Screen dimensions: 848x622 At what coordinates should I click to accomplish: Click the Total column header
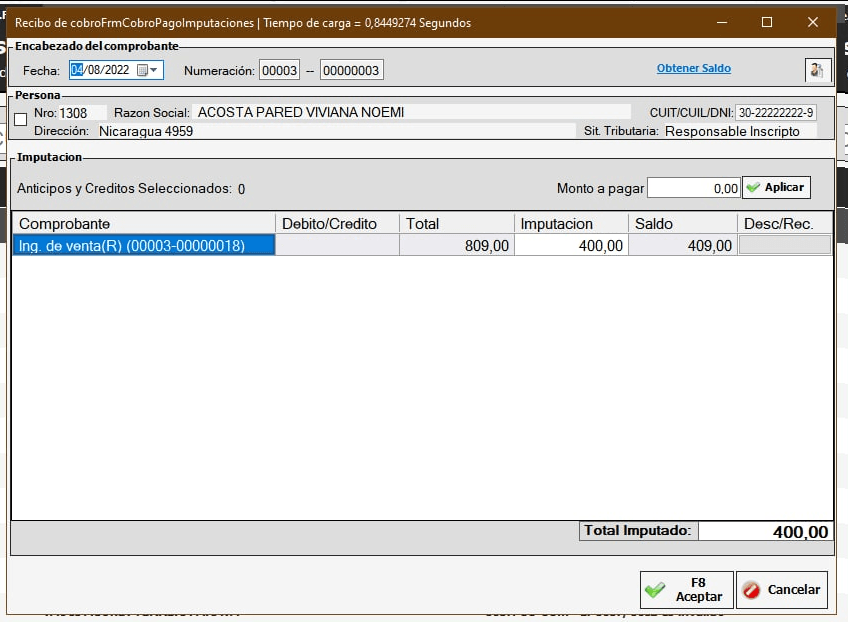[x=457, y=224]
